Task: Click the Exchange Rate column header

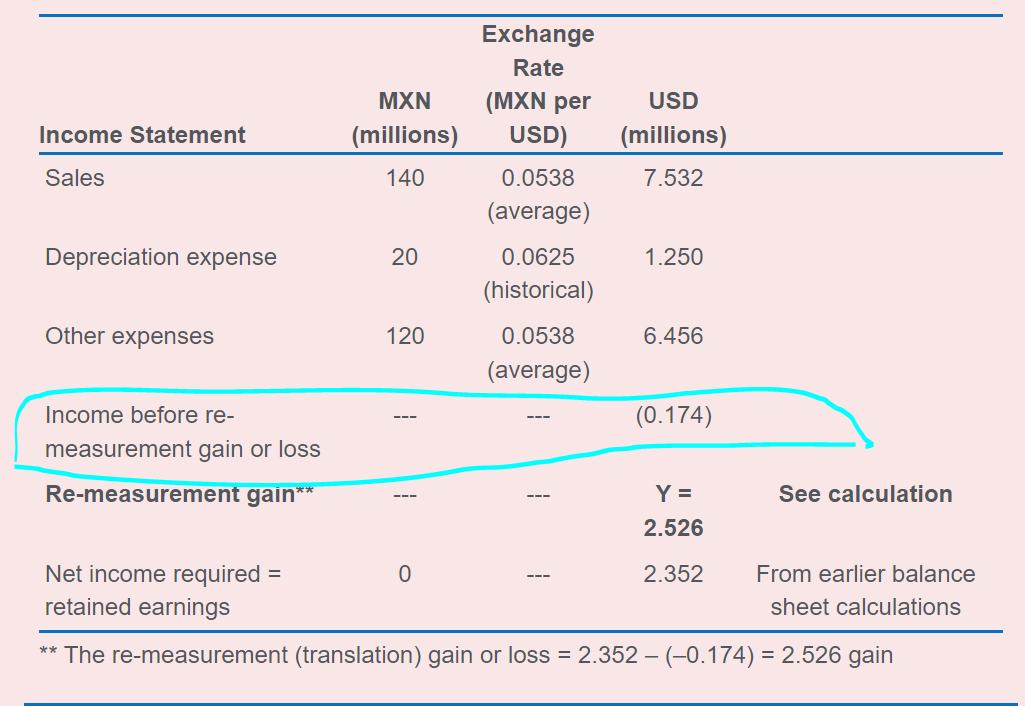Action: tap(538, 84)
